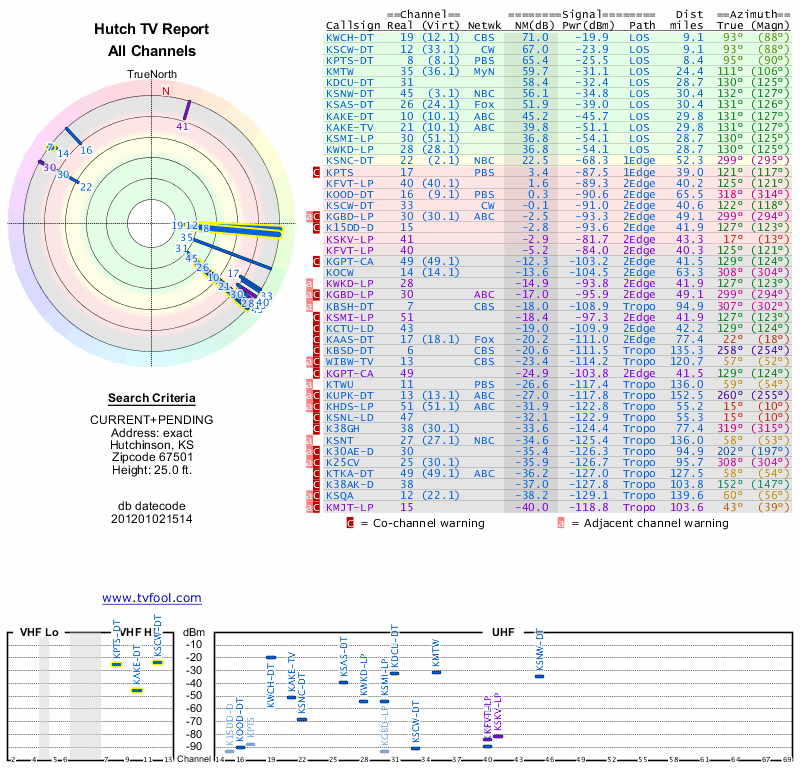The image size is (800, 768).
Task: Select KAKE-TV callsign row
Action: [349, 128]
